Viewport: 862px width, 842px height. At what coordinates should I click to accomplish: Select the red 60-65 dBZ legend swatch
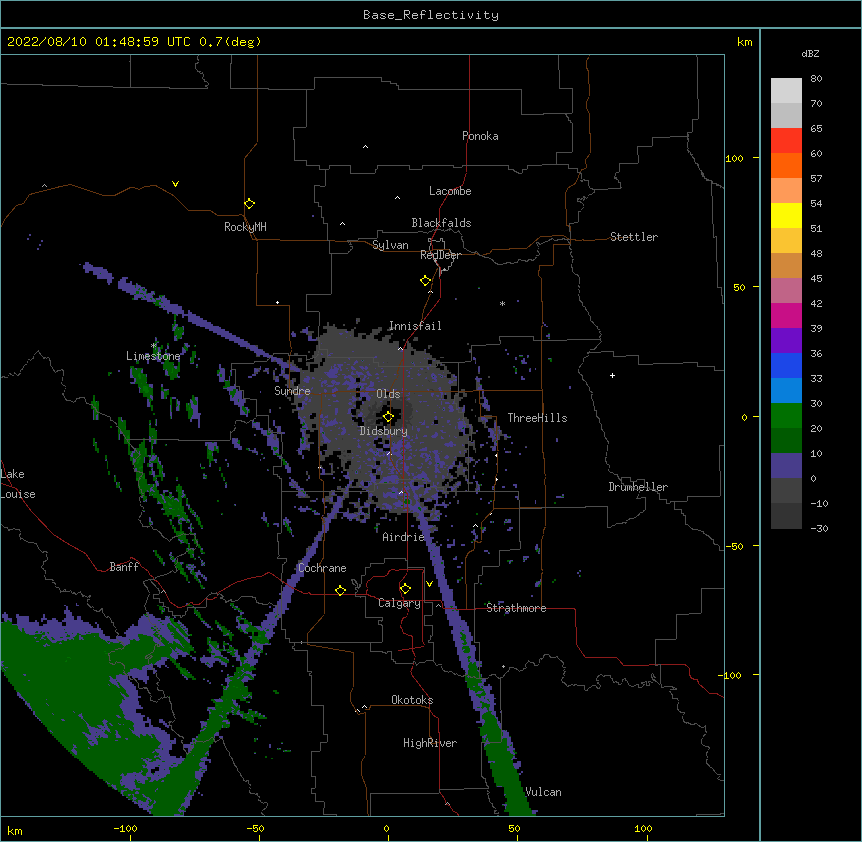pos(786,140)
